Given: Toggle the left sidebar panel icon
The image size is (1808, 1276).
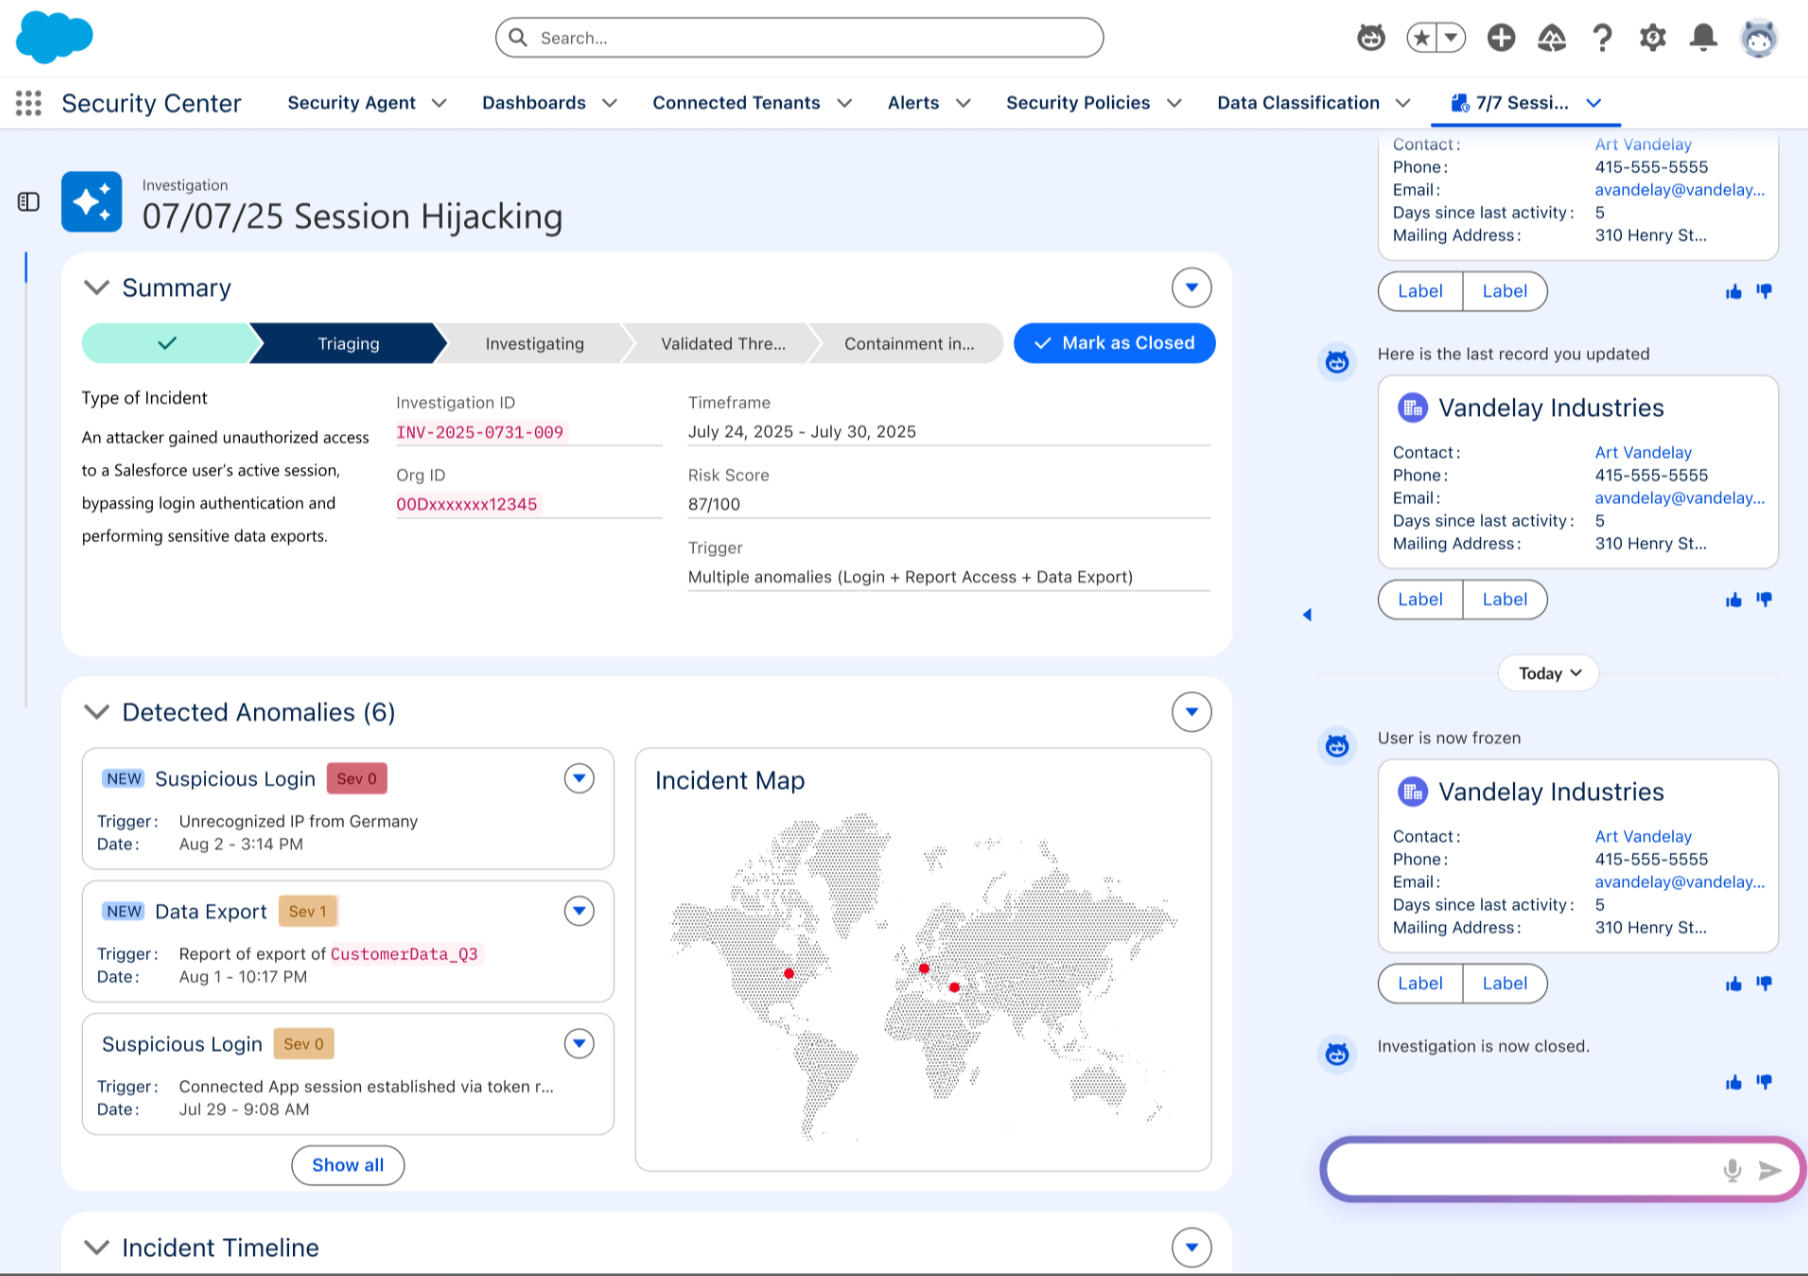Looking at the screenshot, I should click(29, 202).
